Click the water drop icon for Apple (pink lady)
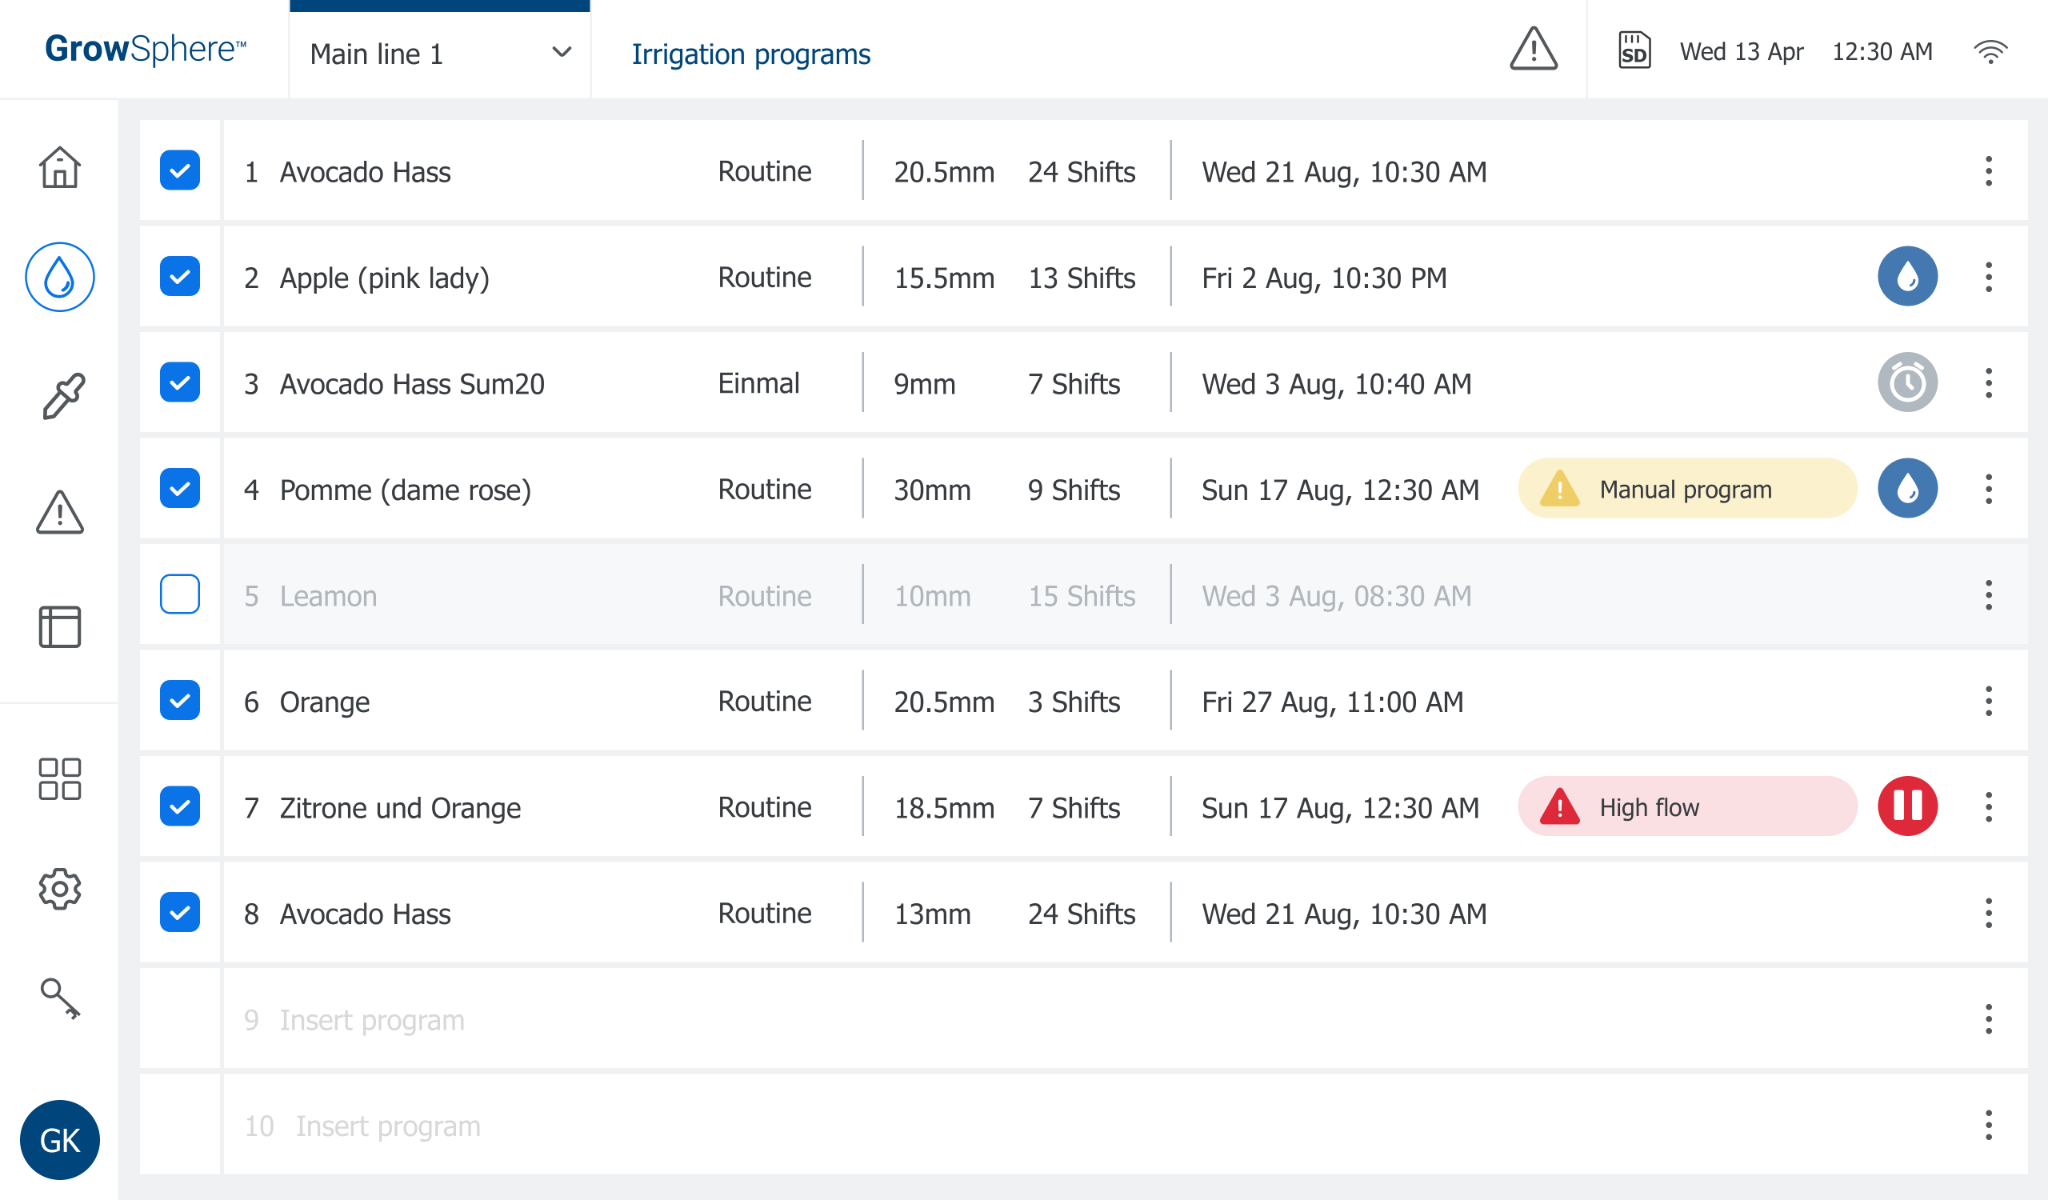2048x1200 pixels. coord(1908,276)
